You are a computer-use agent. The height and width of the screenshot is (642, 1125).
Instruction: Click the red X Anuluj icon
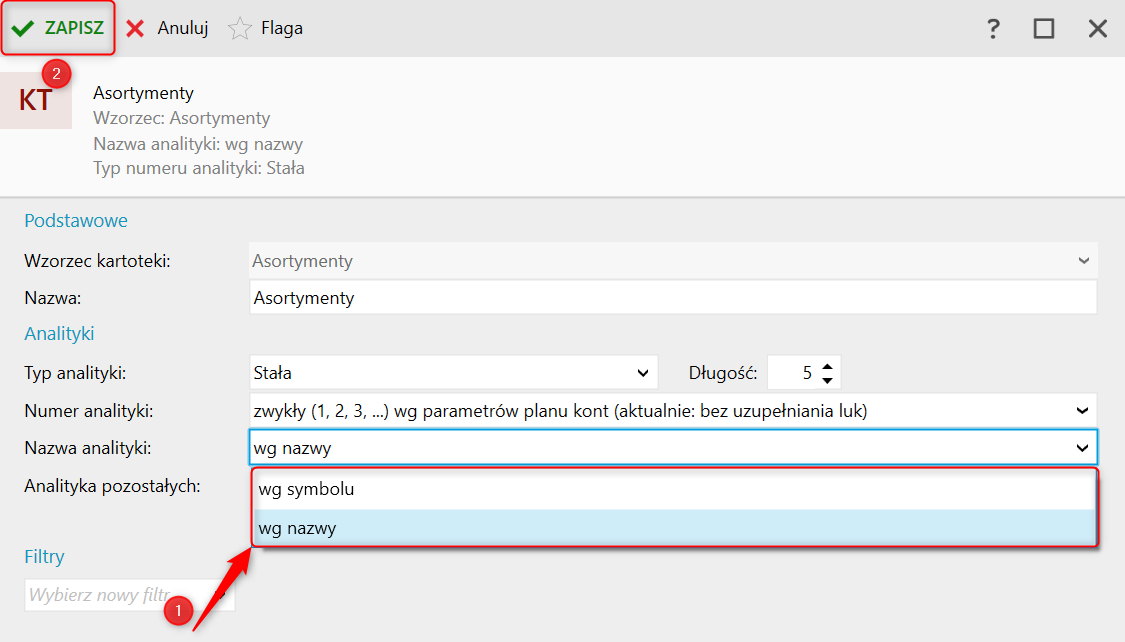tap(136, 29)
